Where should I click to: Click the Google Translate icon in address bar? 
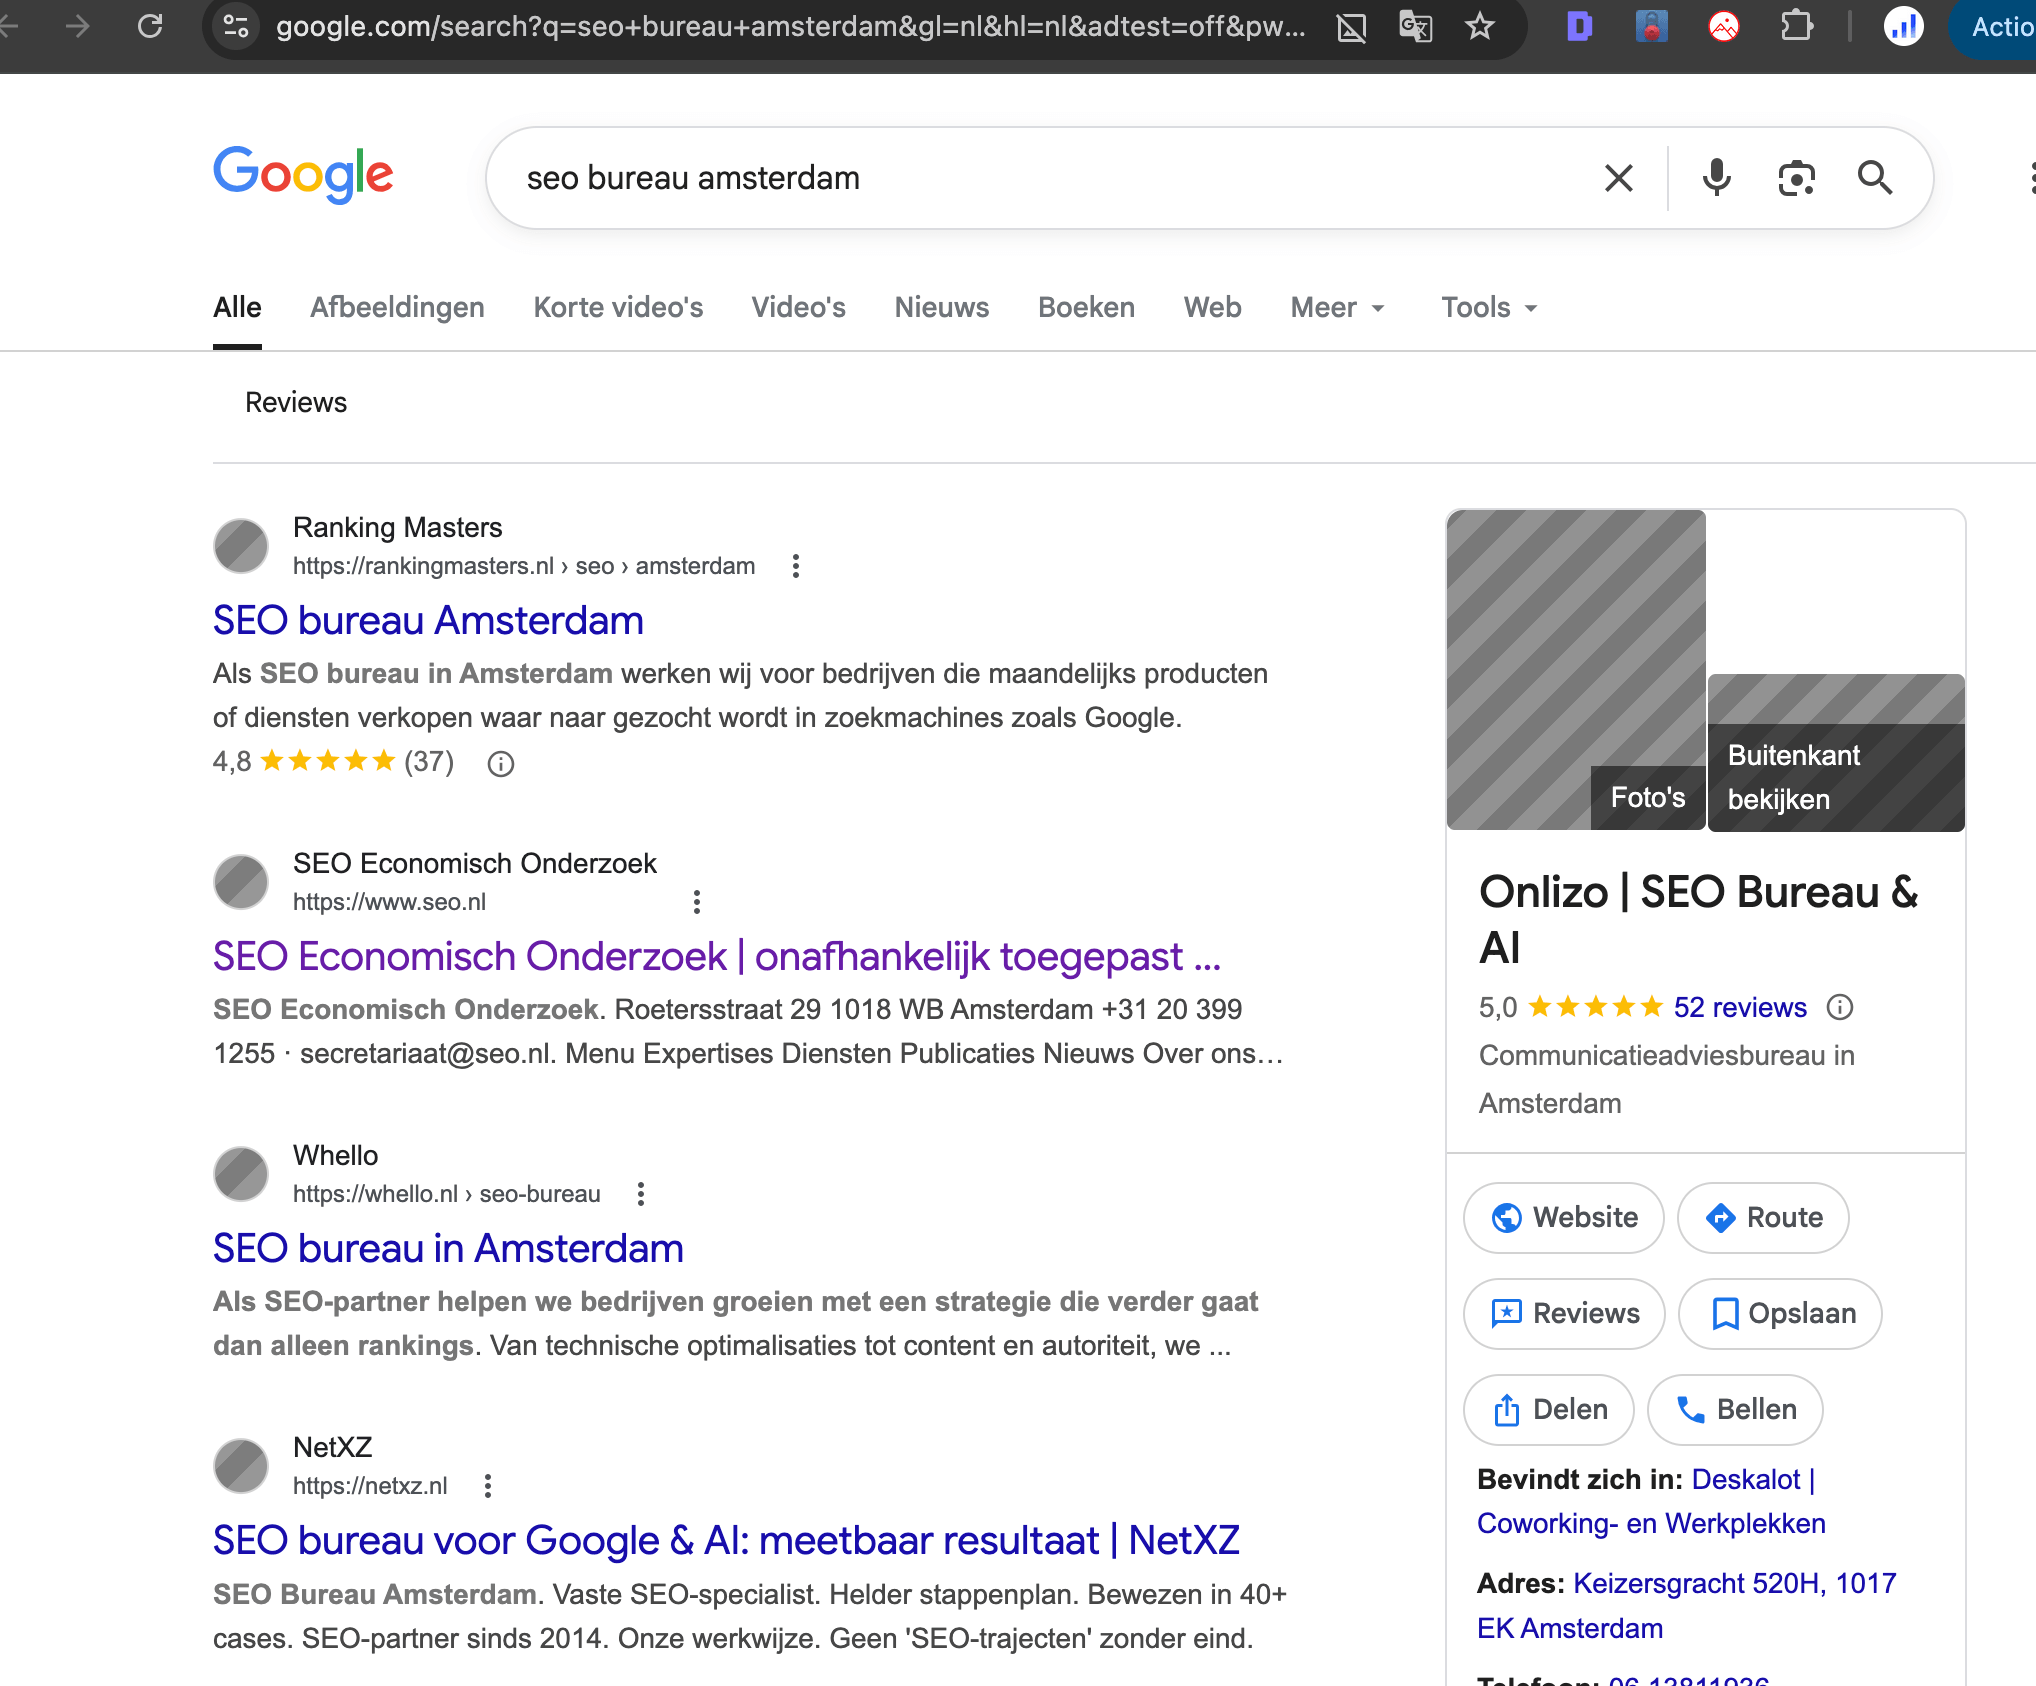(x=1415, y=26)
